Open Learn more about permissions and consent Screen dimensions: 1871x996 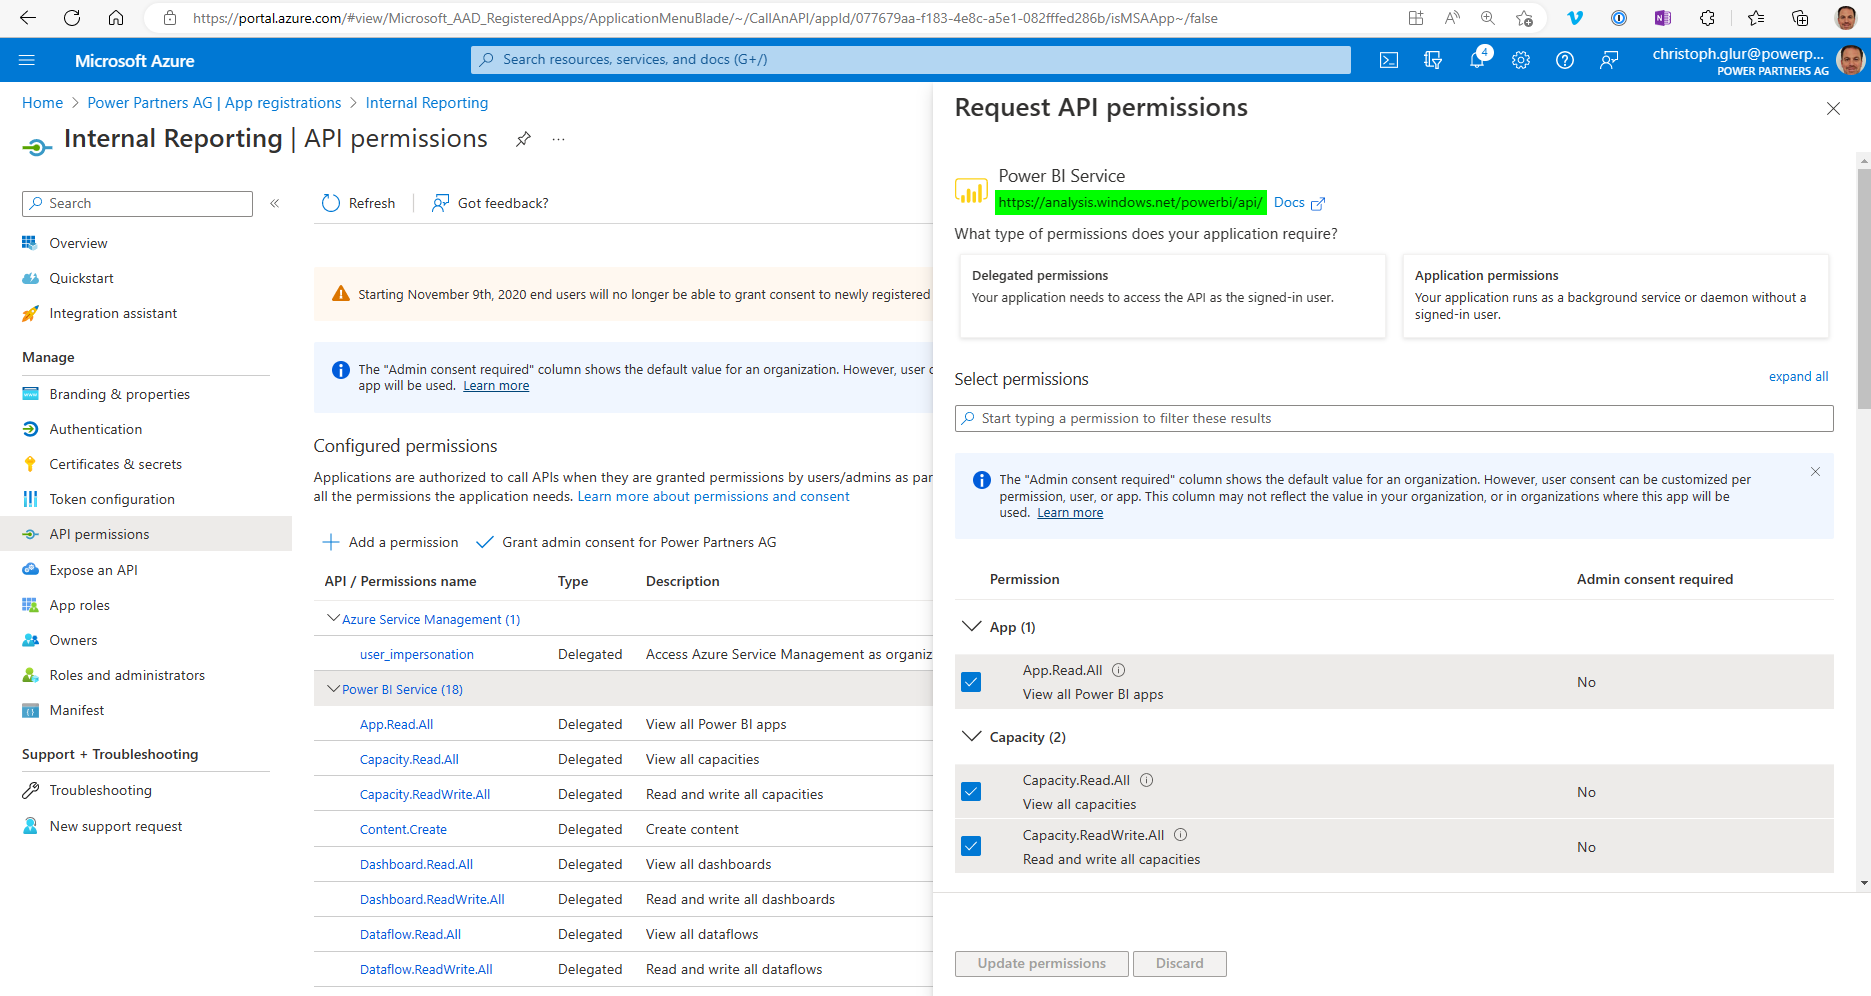713,496
